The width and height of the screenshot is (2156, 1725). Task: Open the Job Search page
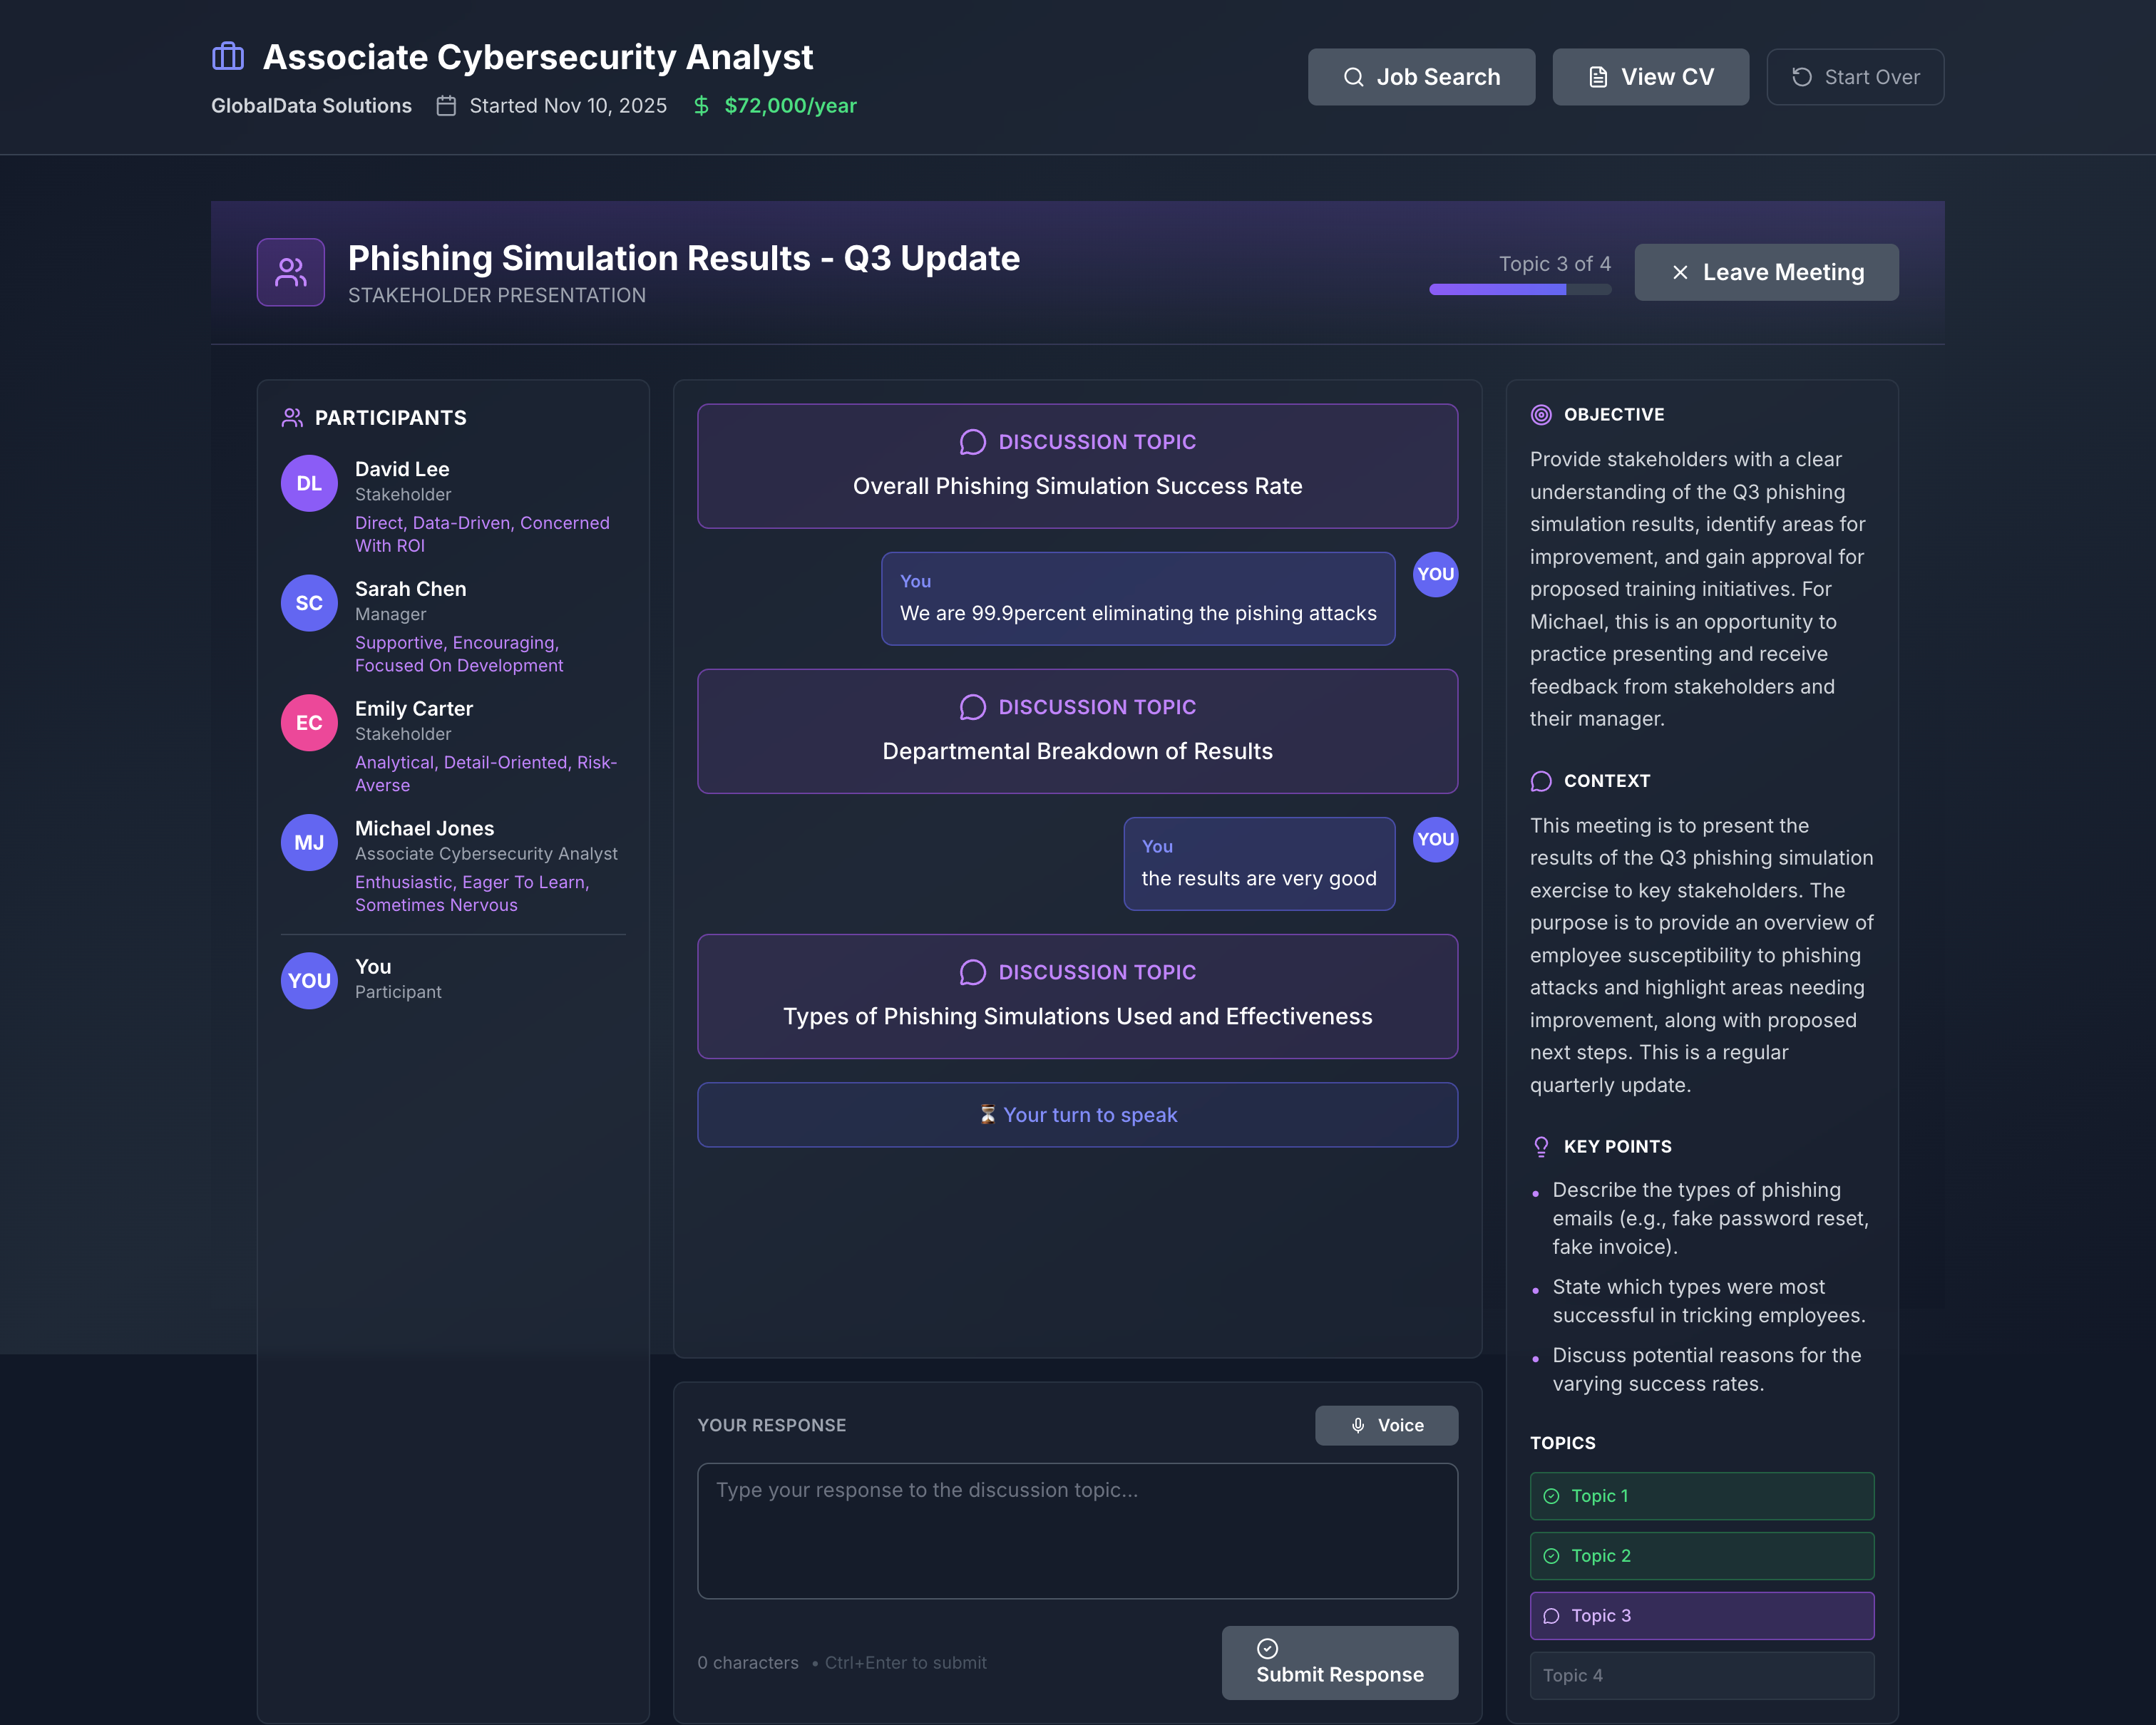1421,77
